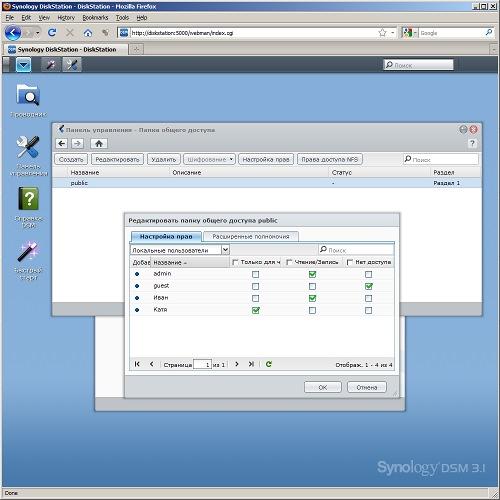The width and height of the screenshot is (500, 500).
Task: Refresh the user list with green arrow
Action: (x=269, y=364)
